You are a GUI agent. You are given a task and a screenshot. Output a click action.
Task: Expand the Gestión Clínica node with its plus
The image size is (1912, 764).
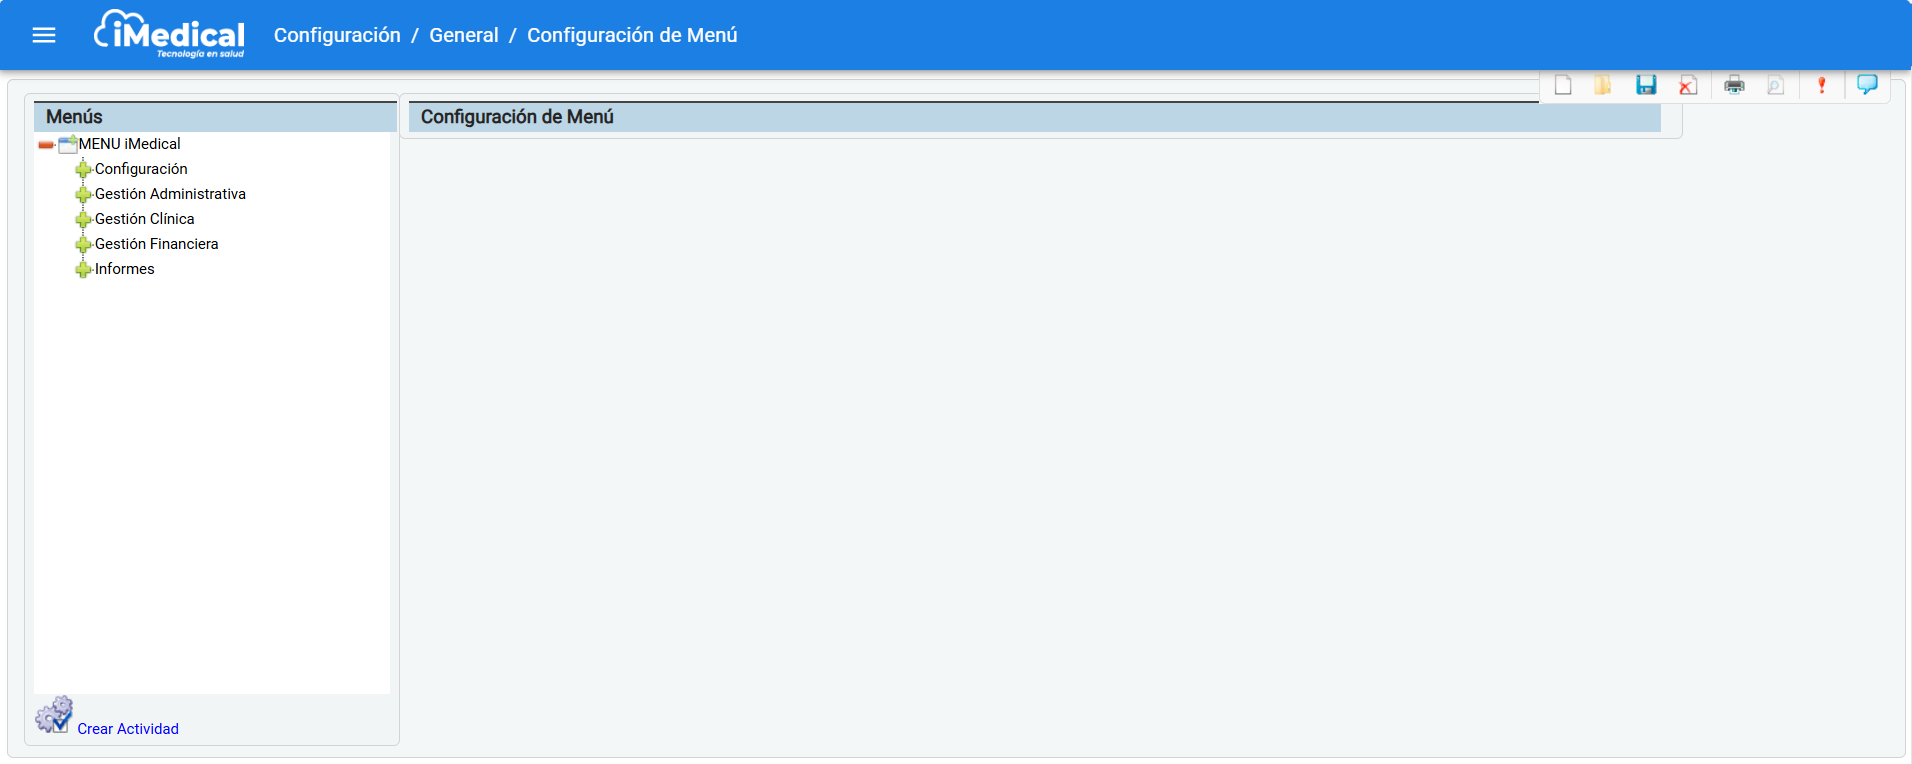pos(83,220)
